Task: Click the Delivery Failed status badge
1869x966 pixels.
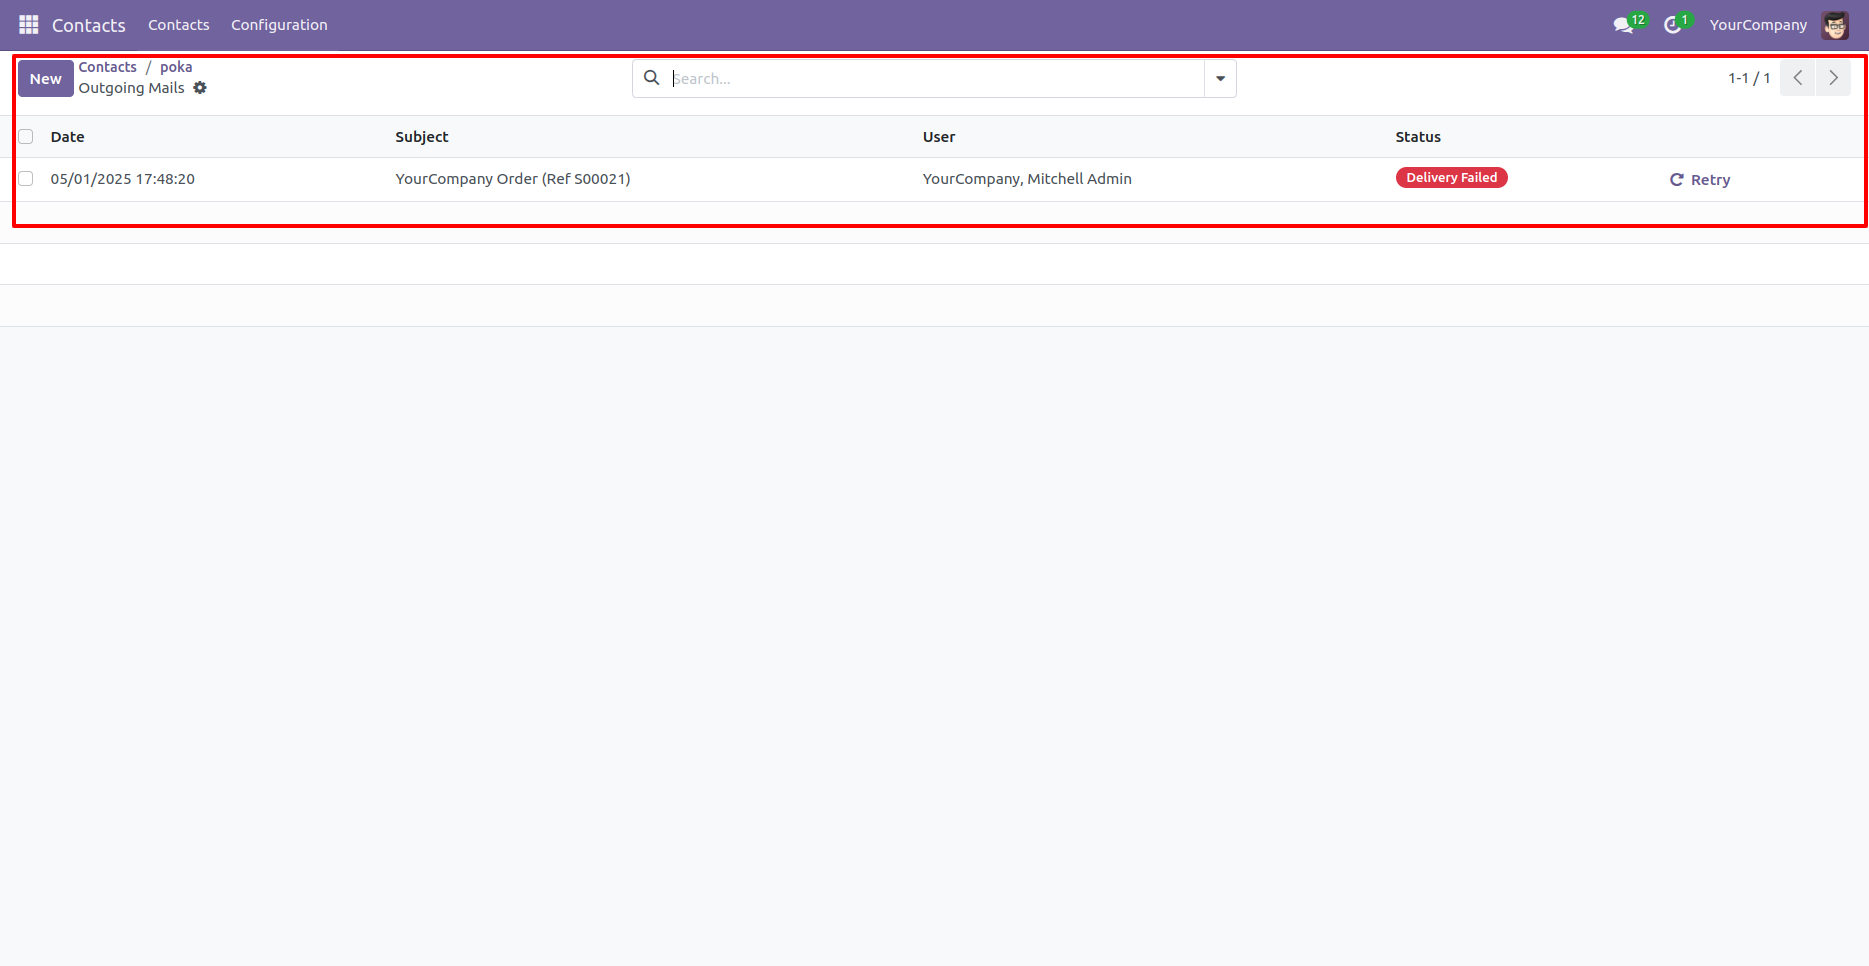Action: point(1451,177)
